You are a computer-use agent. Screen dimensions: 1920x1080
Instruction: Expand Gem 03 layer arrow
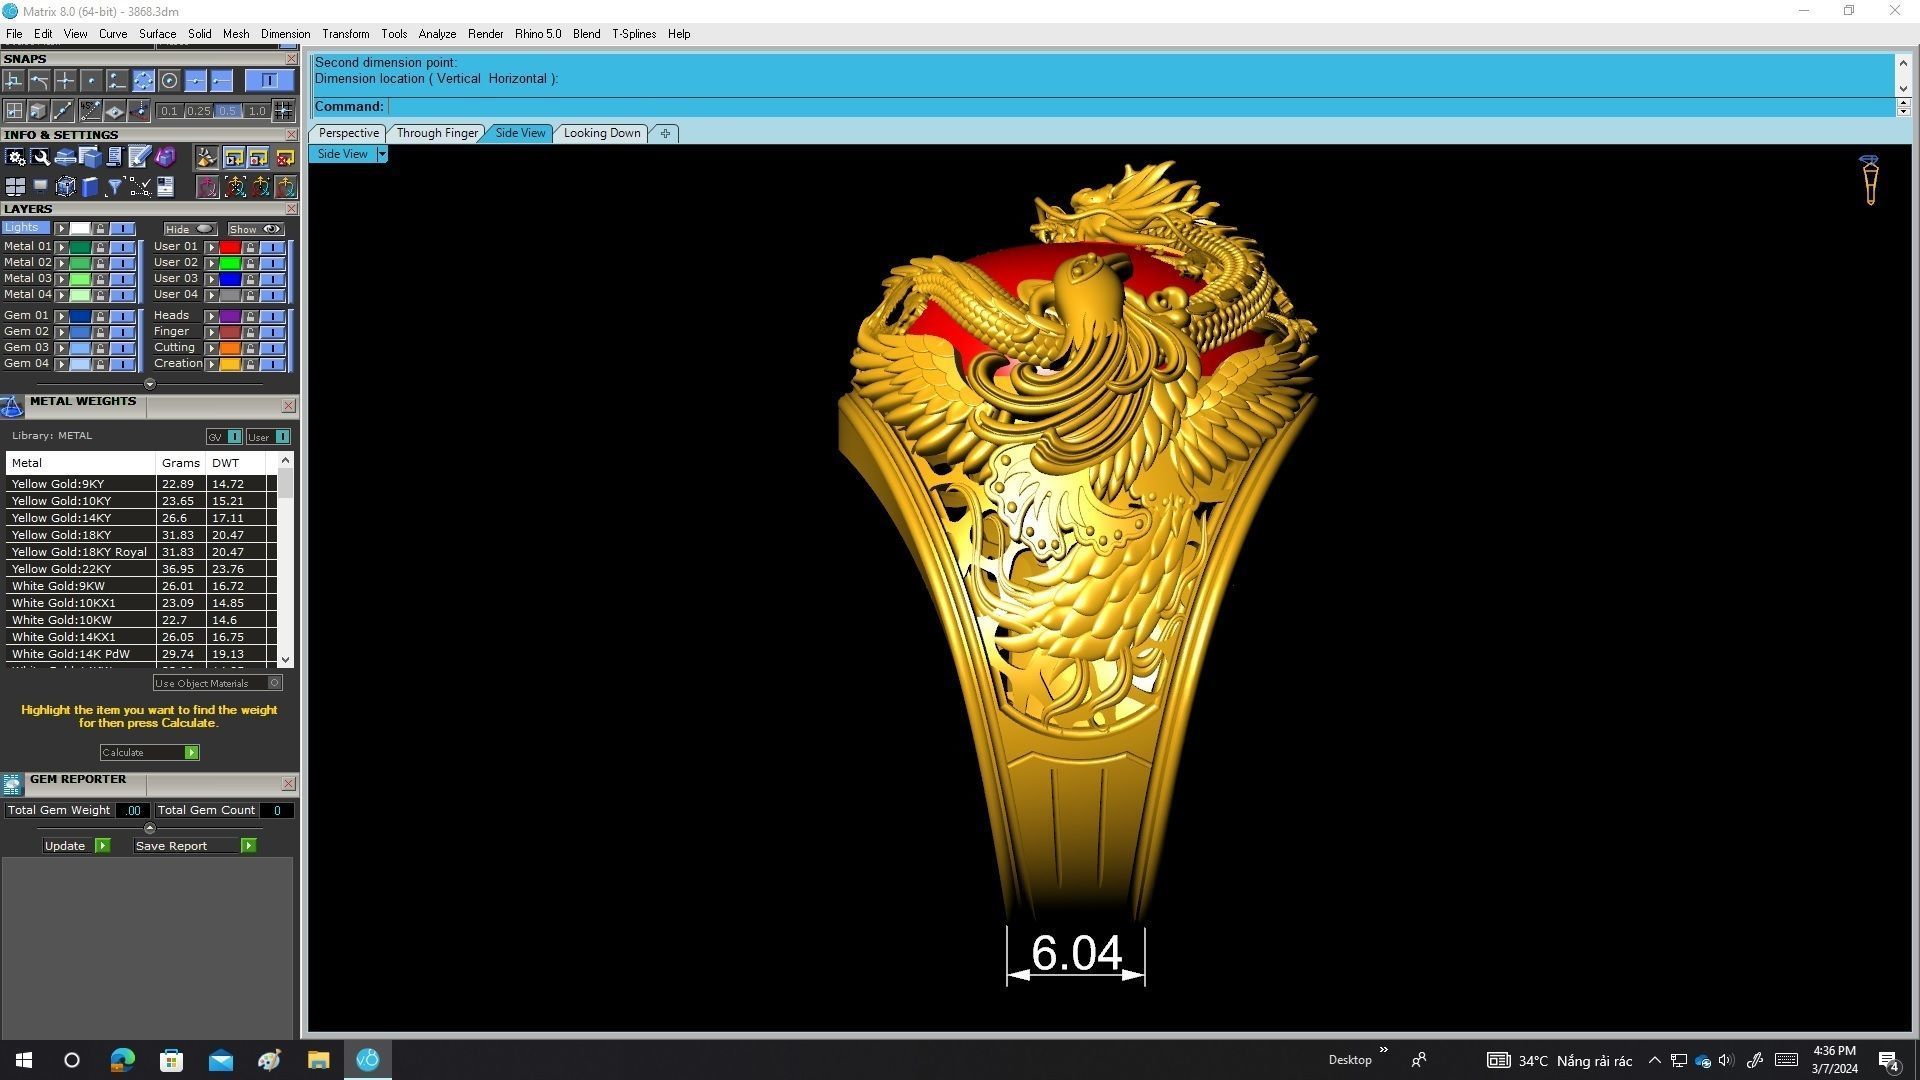coord(61,348)
